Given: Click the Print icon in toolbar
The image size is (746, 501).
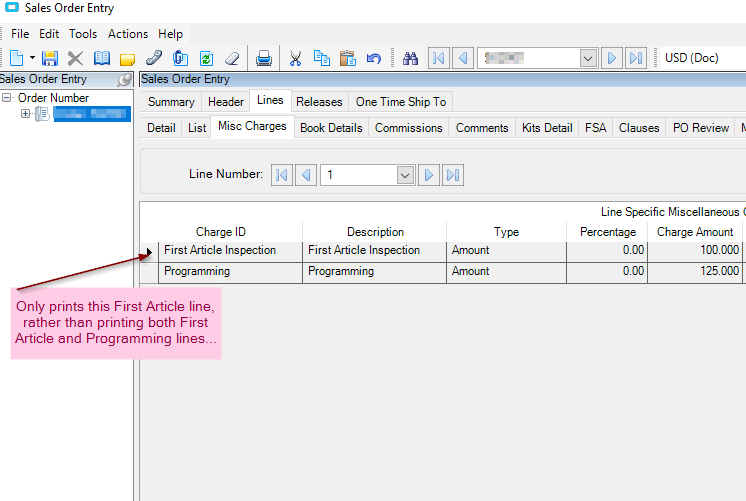Looking at the screenshot, I should tap(264, 59).
